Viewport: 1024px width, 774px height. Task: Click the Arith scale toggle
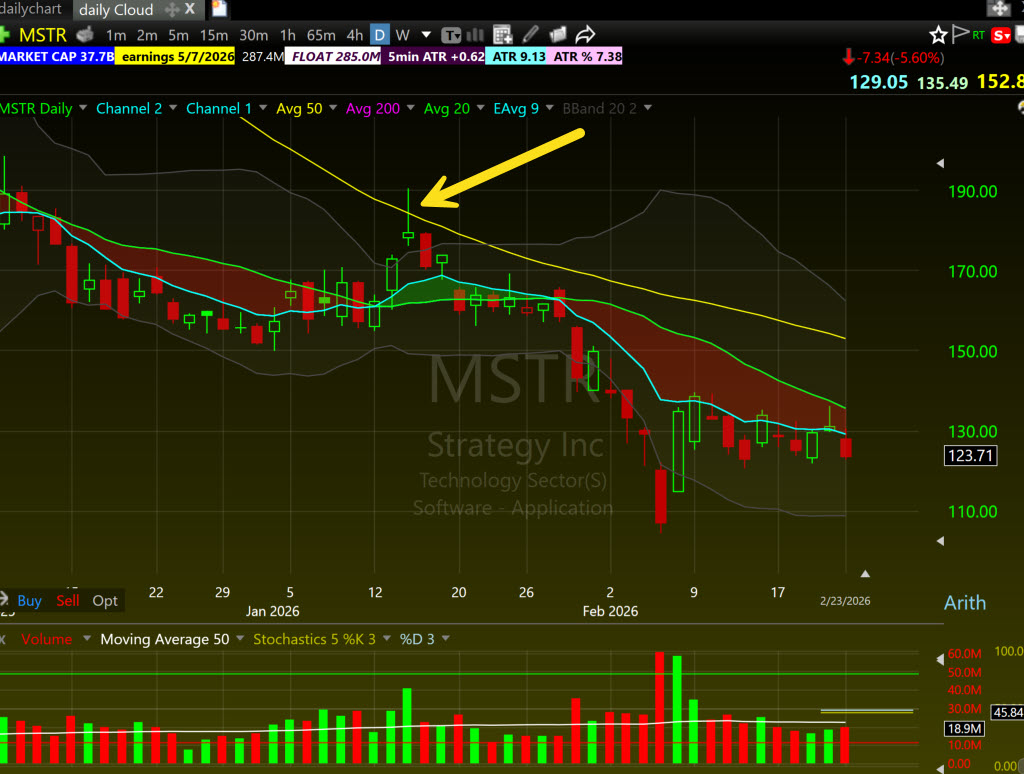pos(965,602)
